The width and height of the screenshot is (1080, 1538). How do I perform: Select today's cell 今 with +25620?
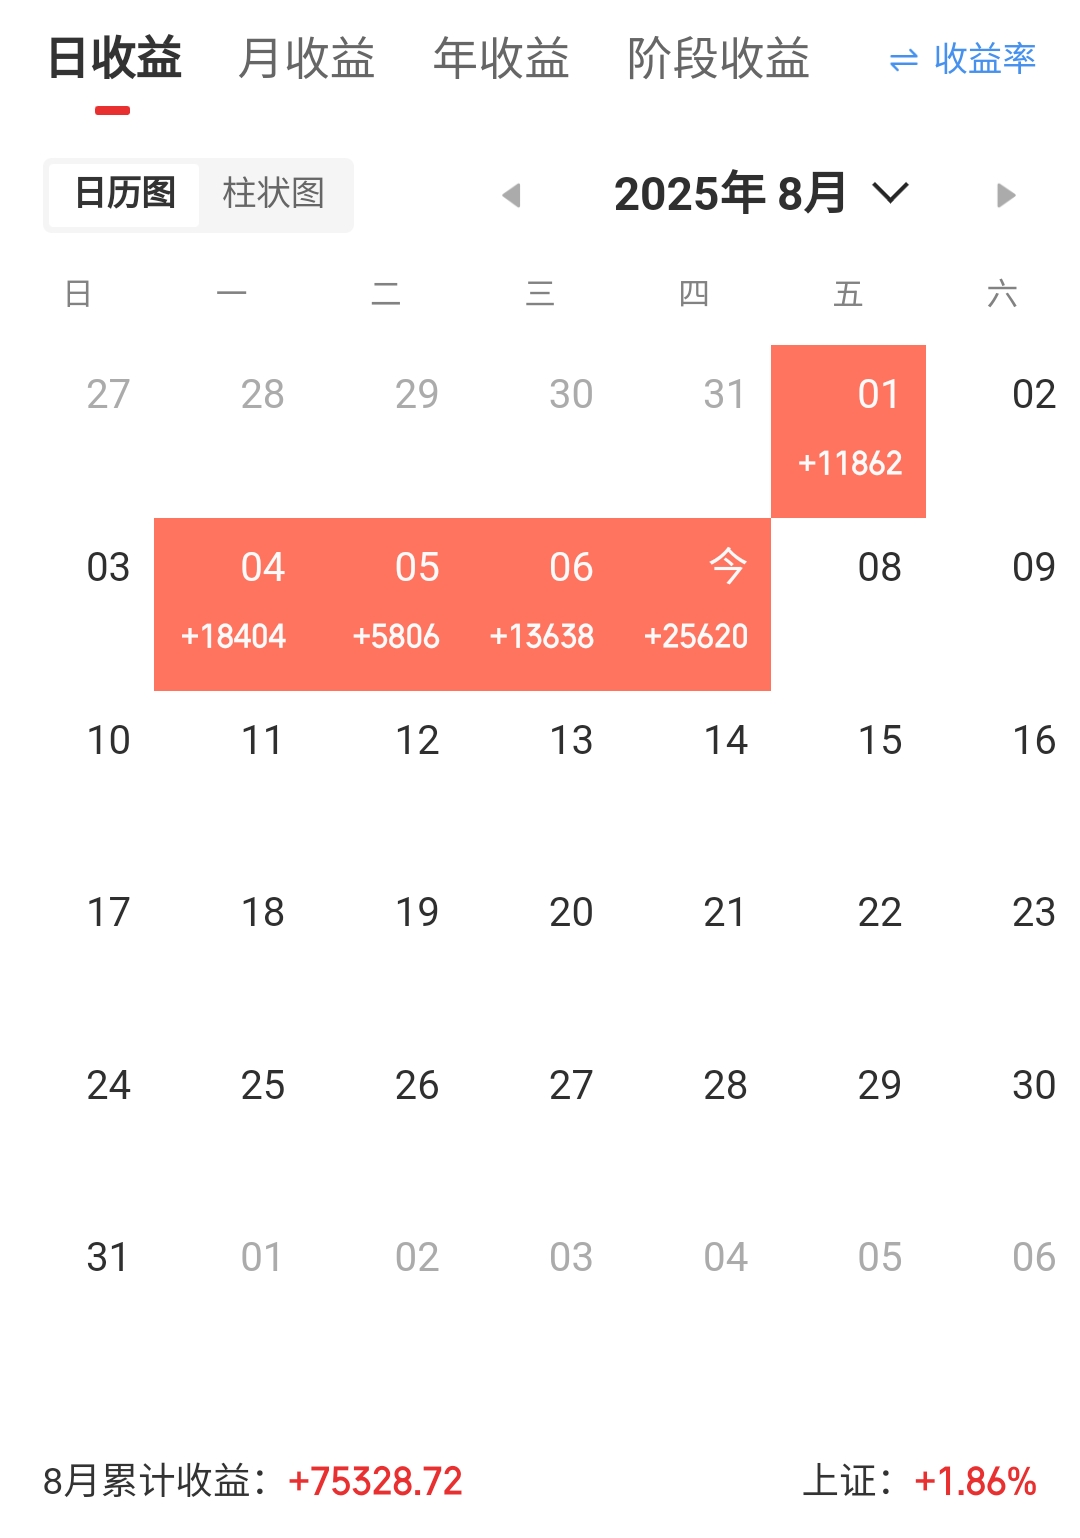[x=696, y=604]
